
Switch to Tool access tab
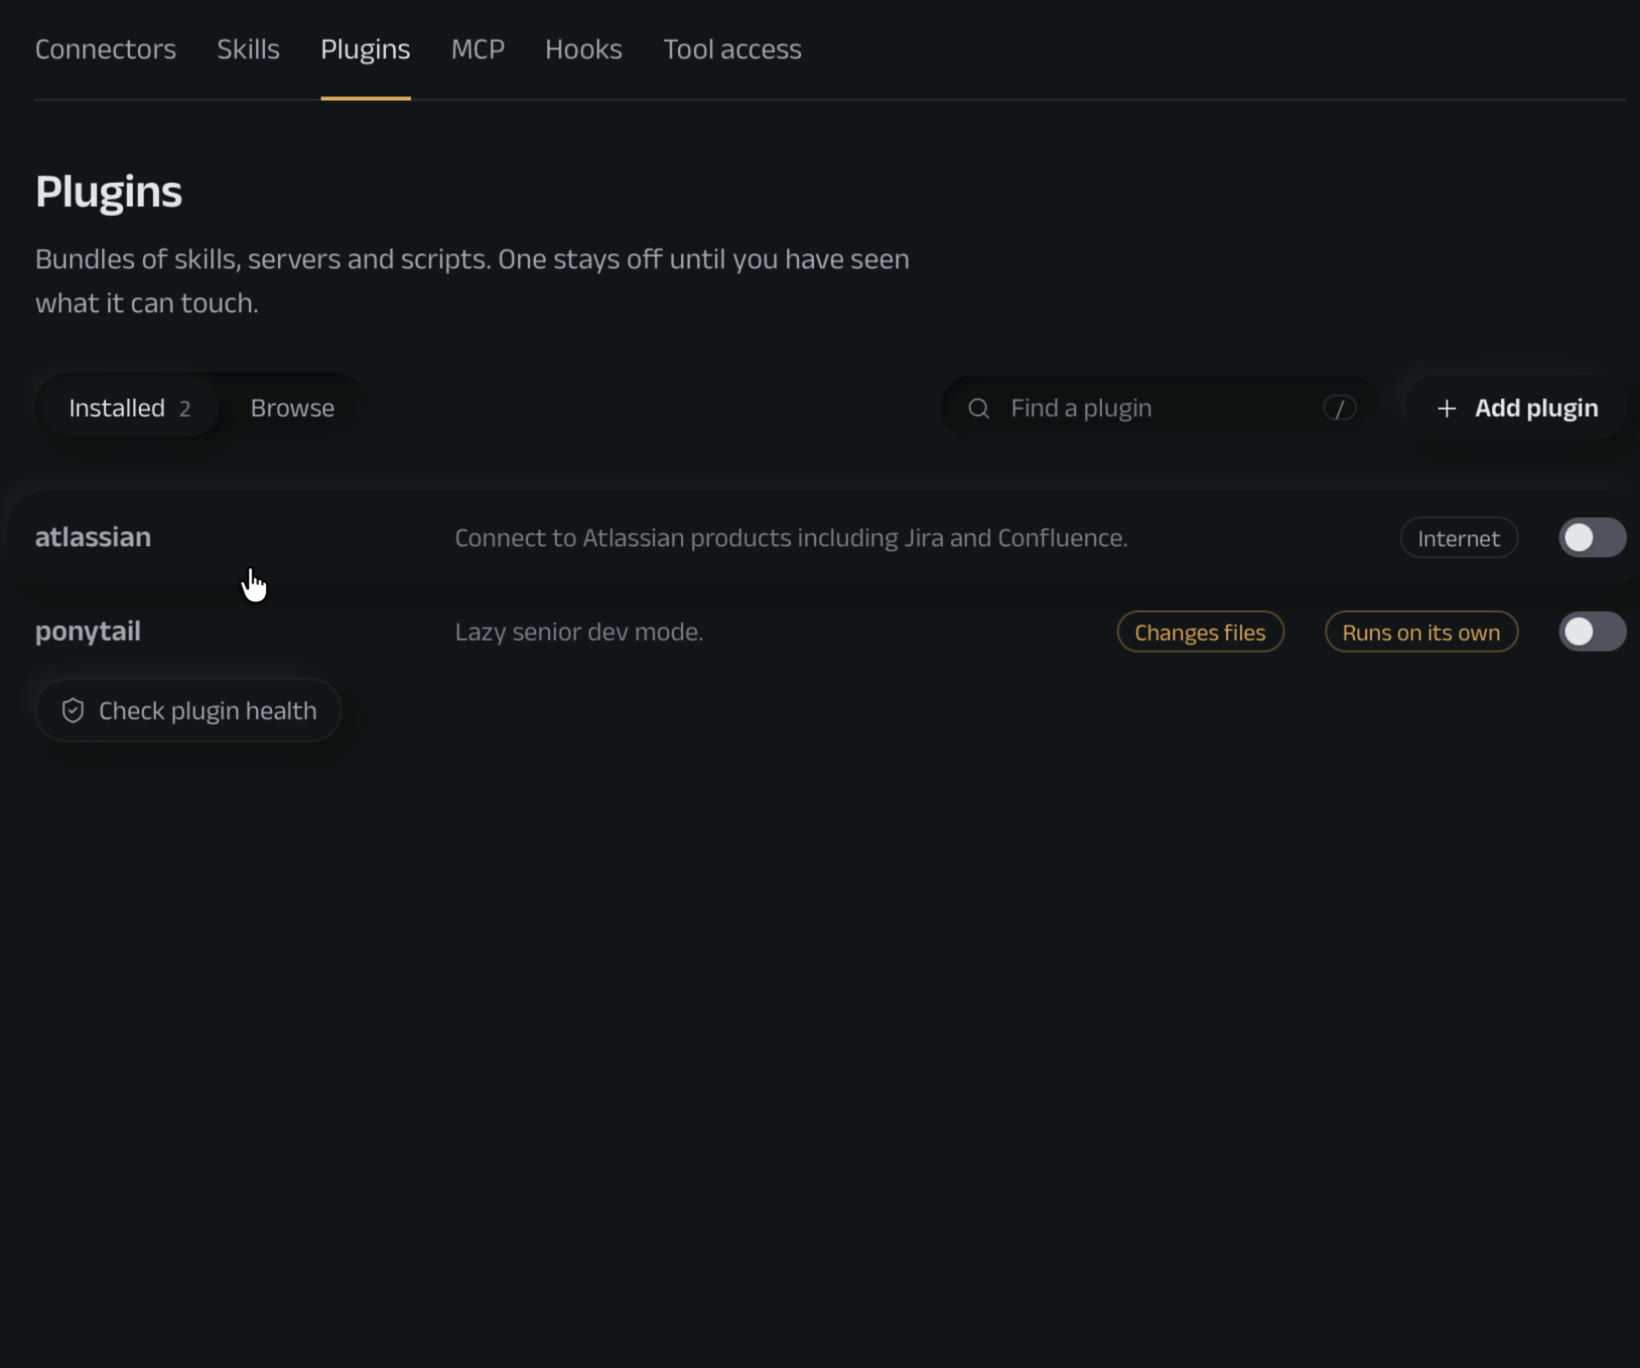pyautogui.click(x=732, y=49)
